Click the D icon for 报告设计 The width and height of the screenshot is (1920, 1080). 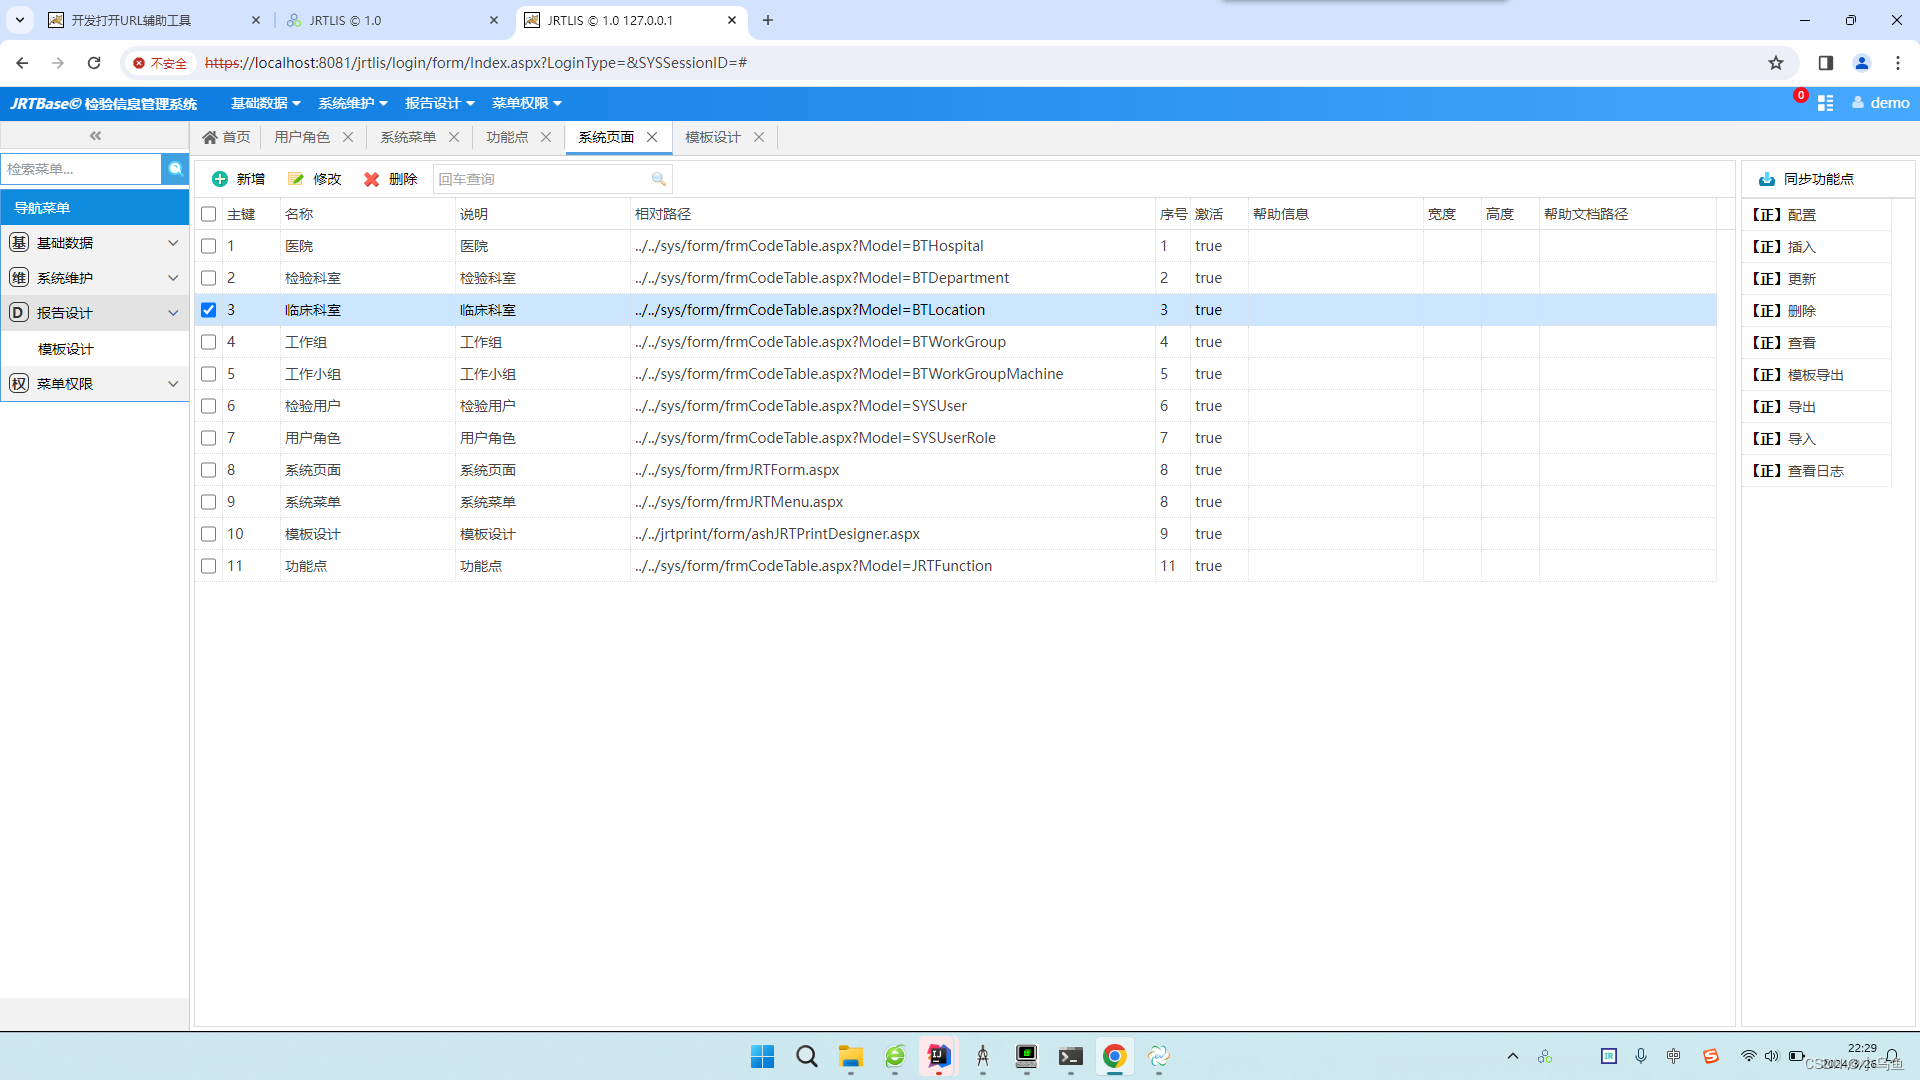click(x=19, y=313)
